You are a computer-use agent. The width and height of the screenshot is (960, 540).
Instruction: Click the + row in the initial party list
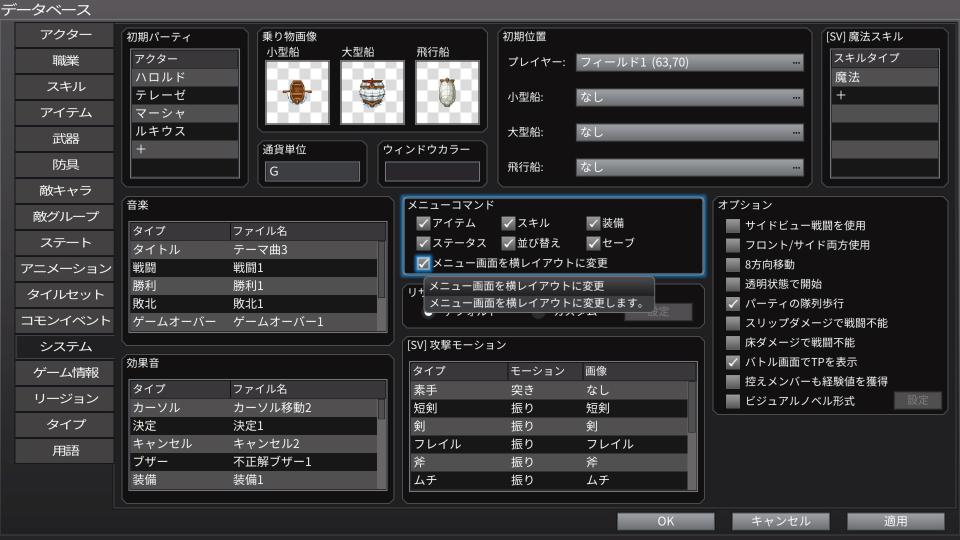(x=185, y=149)
